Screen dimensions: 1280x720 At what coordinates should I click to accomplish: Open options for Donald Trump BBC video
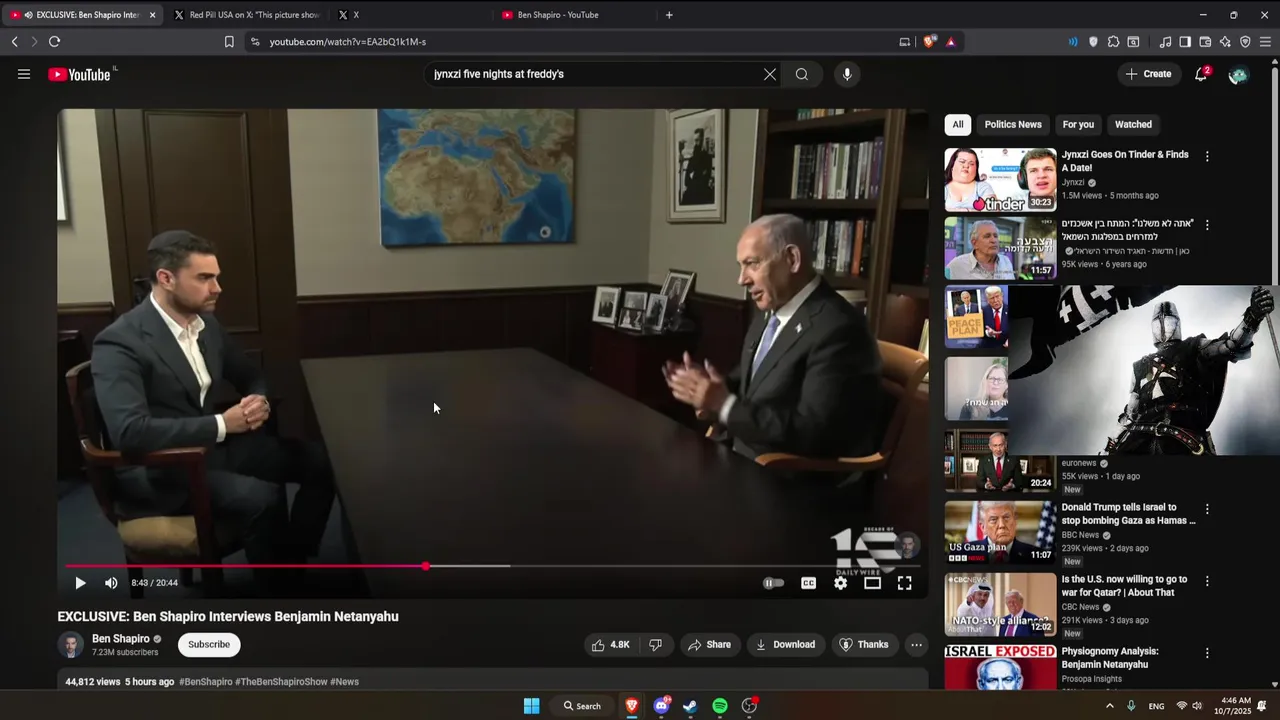pos(1207,509)
